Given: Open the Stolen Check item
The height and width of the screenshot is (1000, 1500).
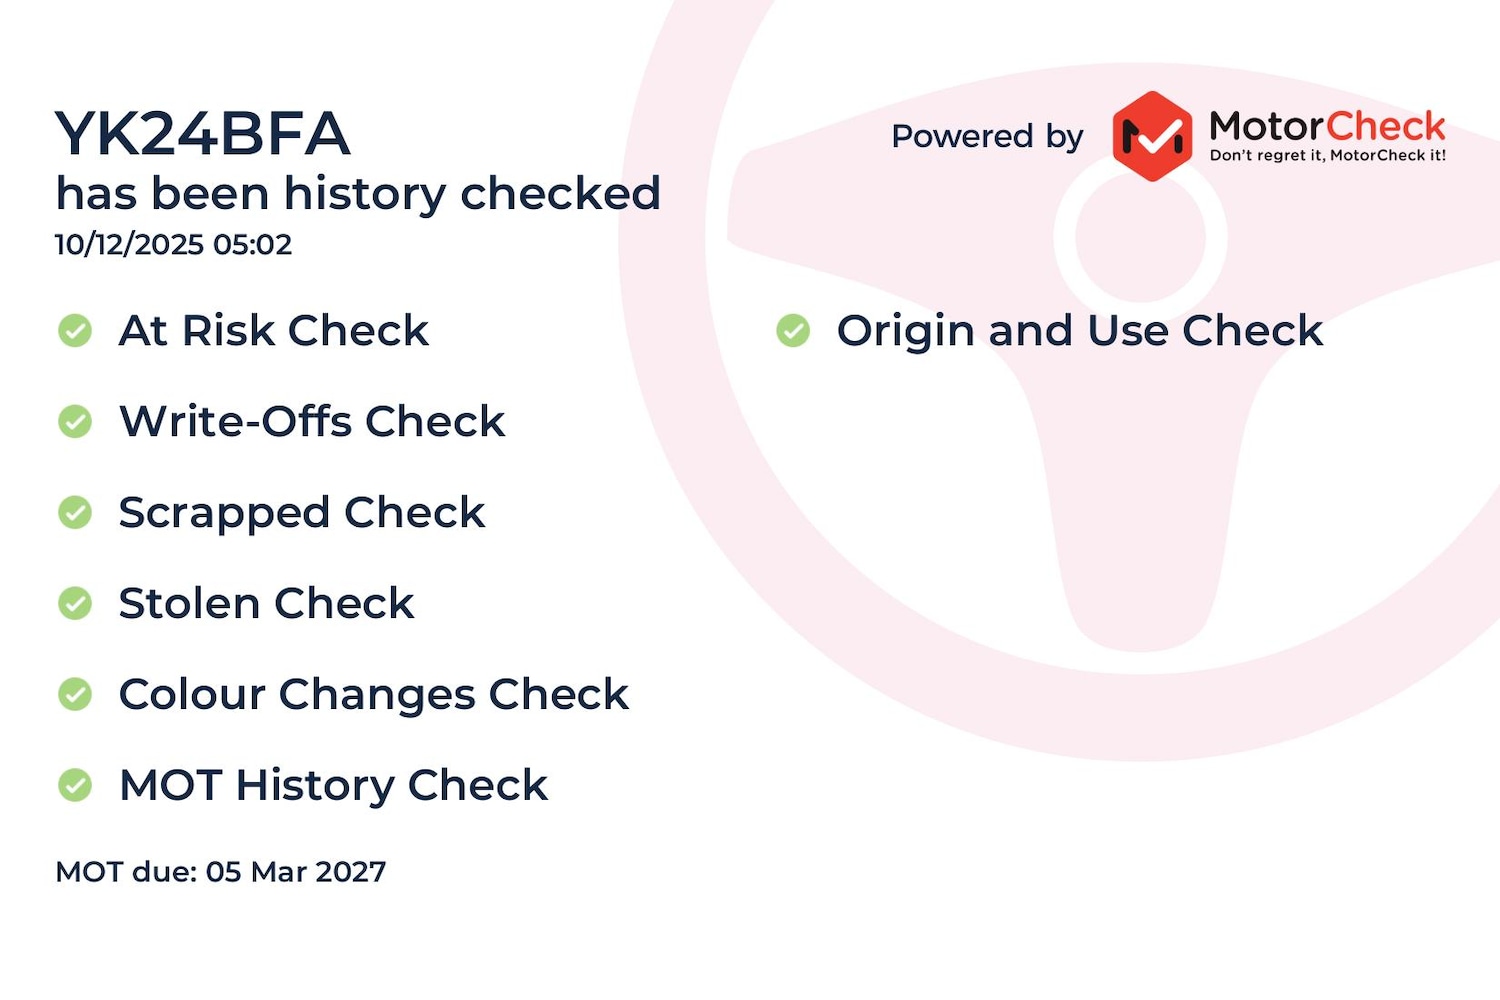Looking at the screenshot, I should pyautogui.click(x=266, y=603).
